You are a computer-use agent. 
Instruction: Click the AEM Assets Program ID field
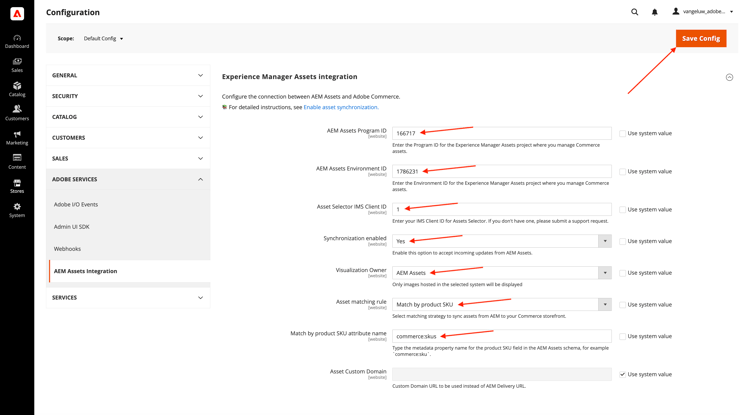click(502, 133)
